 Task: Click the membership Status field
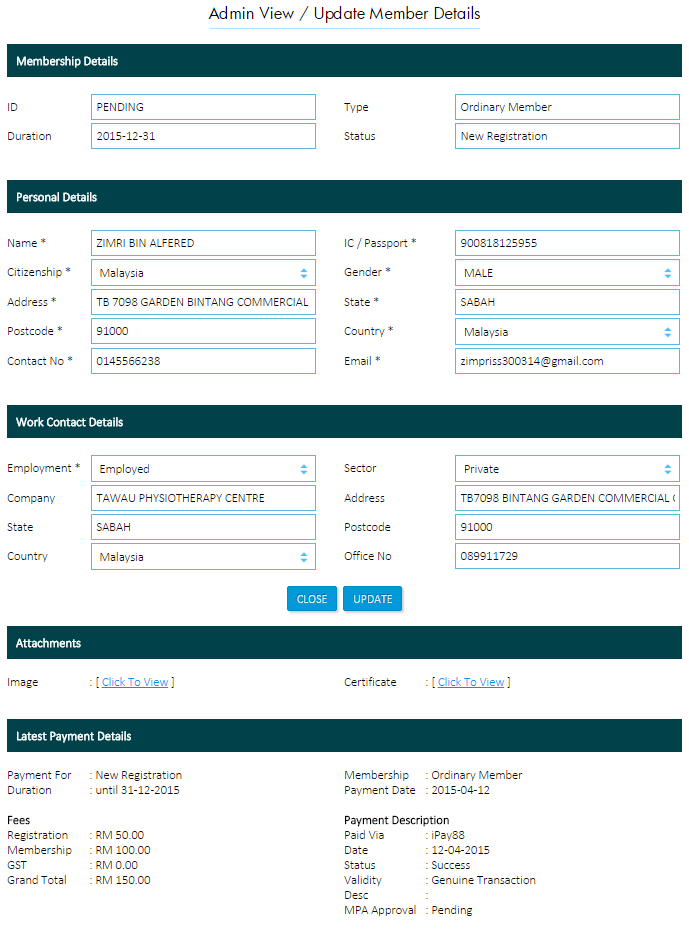567,136
